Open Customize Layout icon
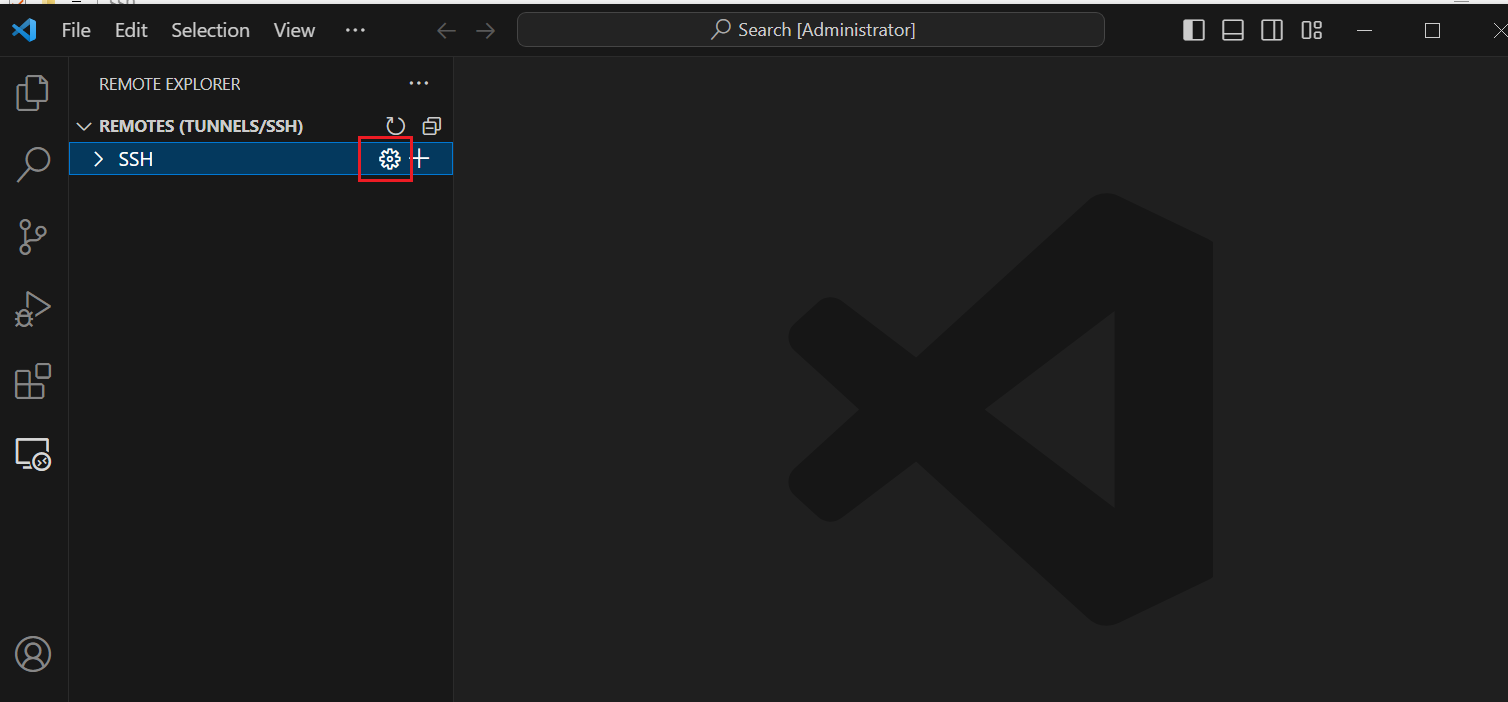Image resolution: width=1508 pixels, height=702 pixels. pyautogui.click(x=1312, y=30)
